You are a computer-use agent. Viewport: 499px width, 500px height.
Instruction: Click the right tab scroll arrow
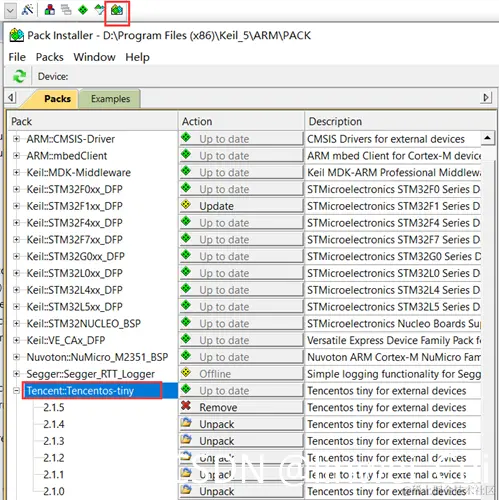tap(486, 98)
